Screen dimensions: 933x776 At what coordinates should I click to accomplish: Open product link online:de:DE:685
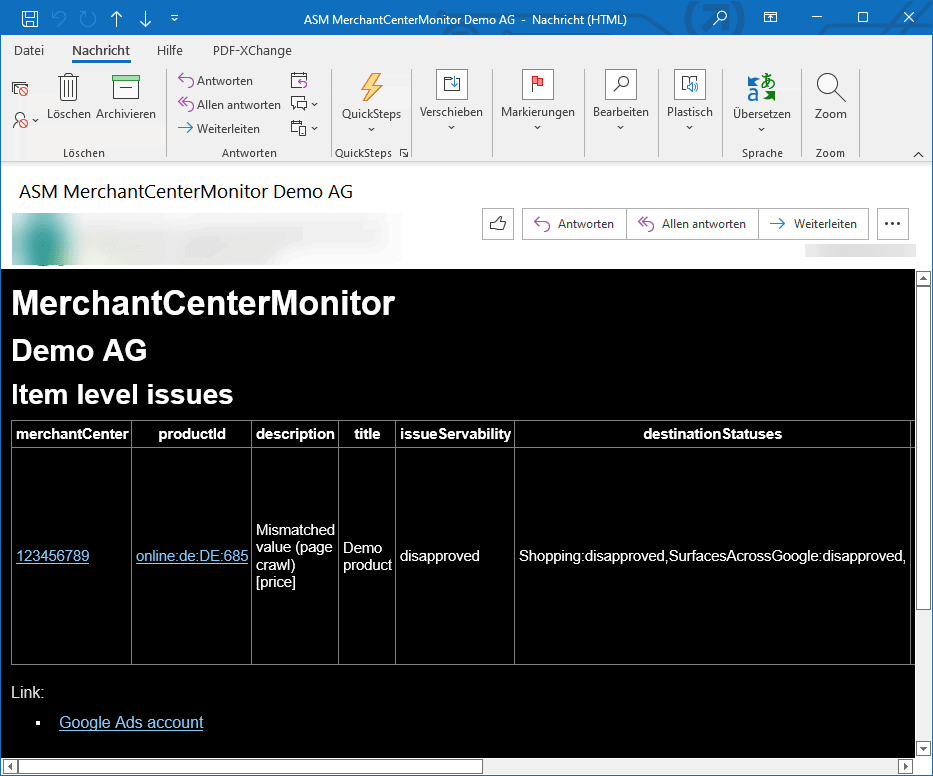[x=192, y=556]
